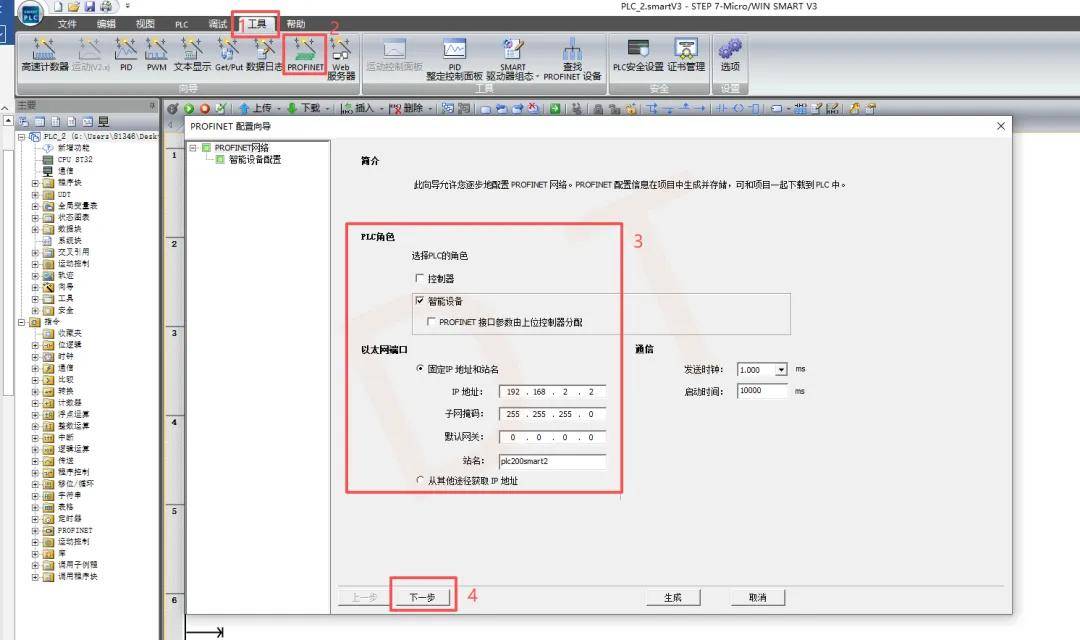Switch to the 视图 ribbon tab
Image resolution: width=1080 pixels, height=640 pixels.
(x=145, y=24)
